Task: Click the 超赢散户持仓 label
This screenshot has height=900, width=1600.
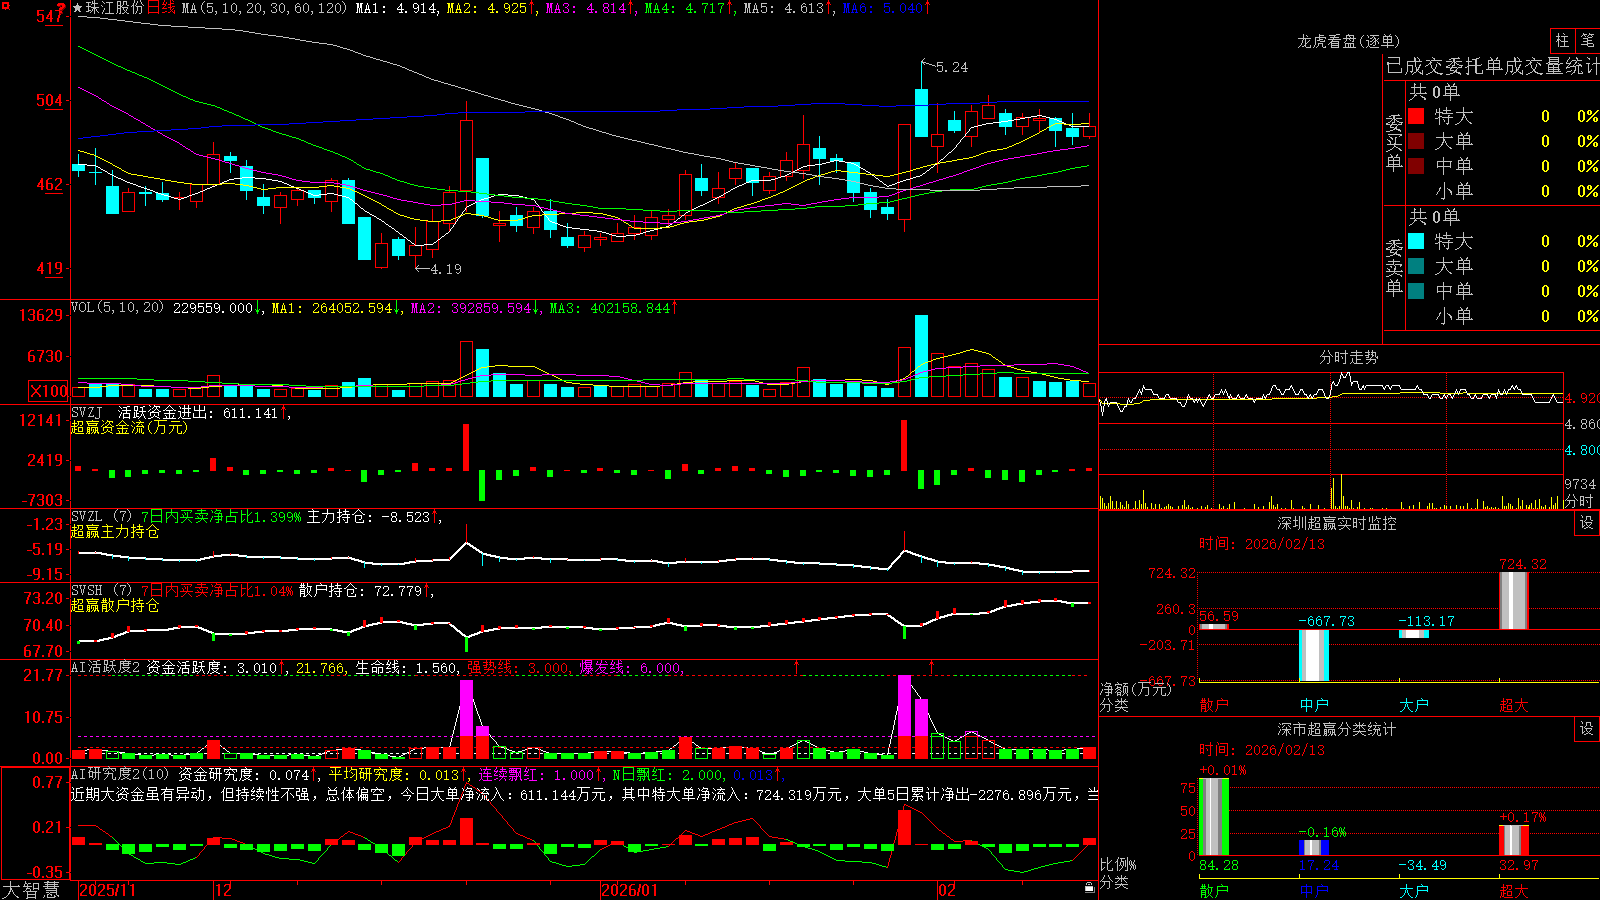Action: (115, 606)
